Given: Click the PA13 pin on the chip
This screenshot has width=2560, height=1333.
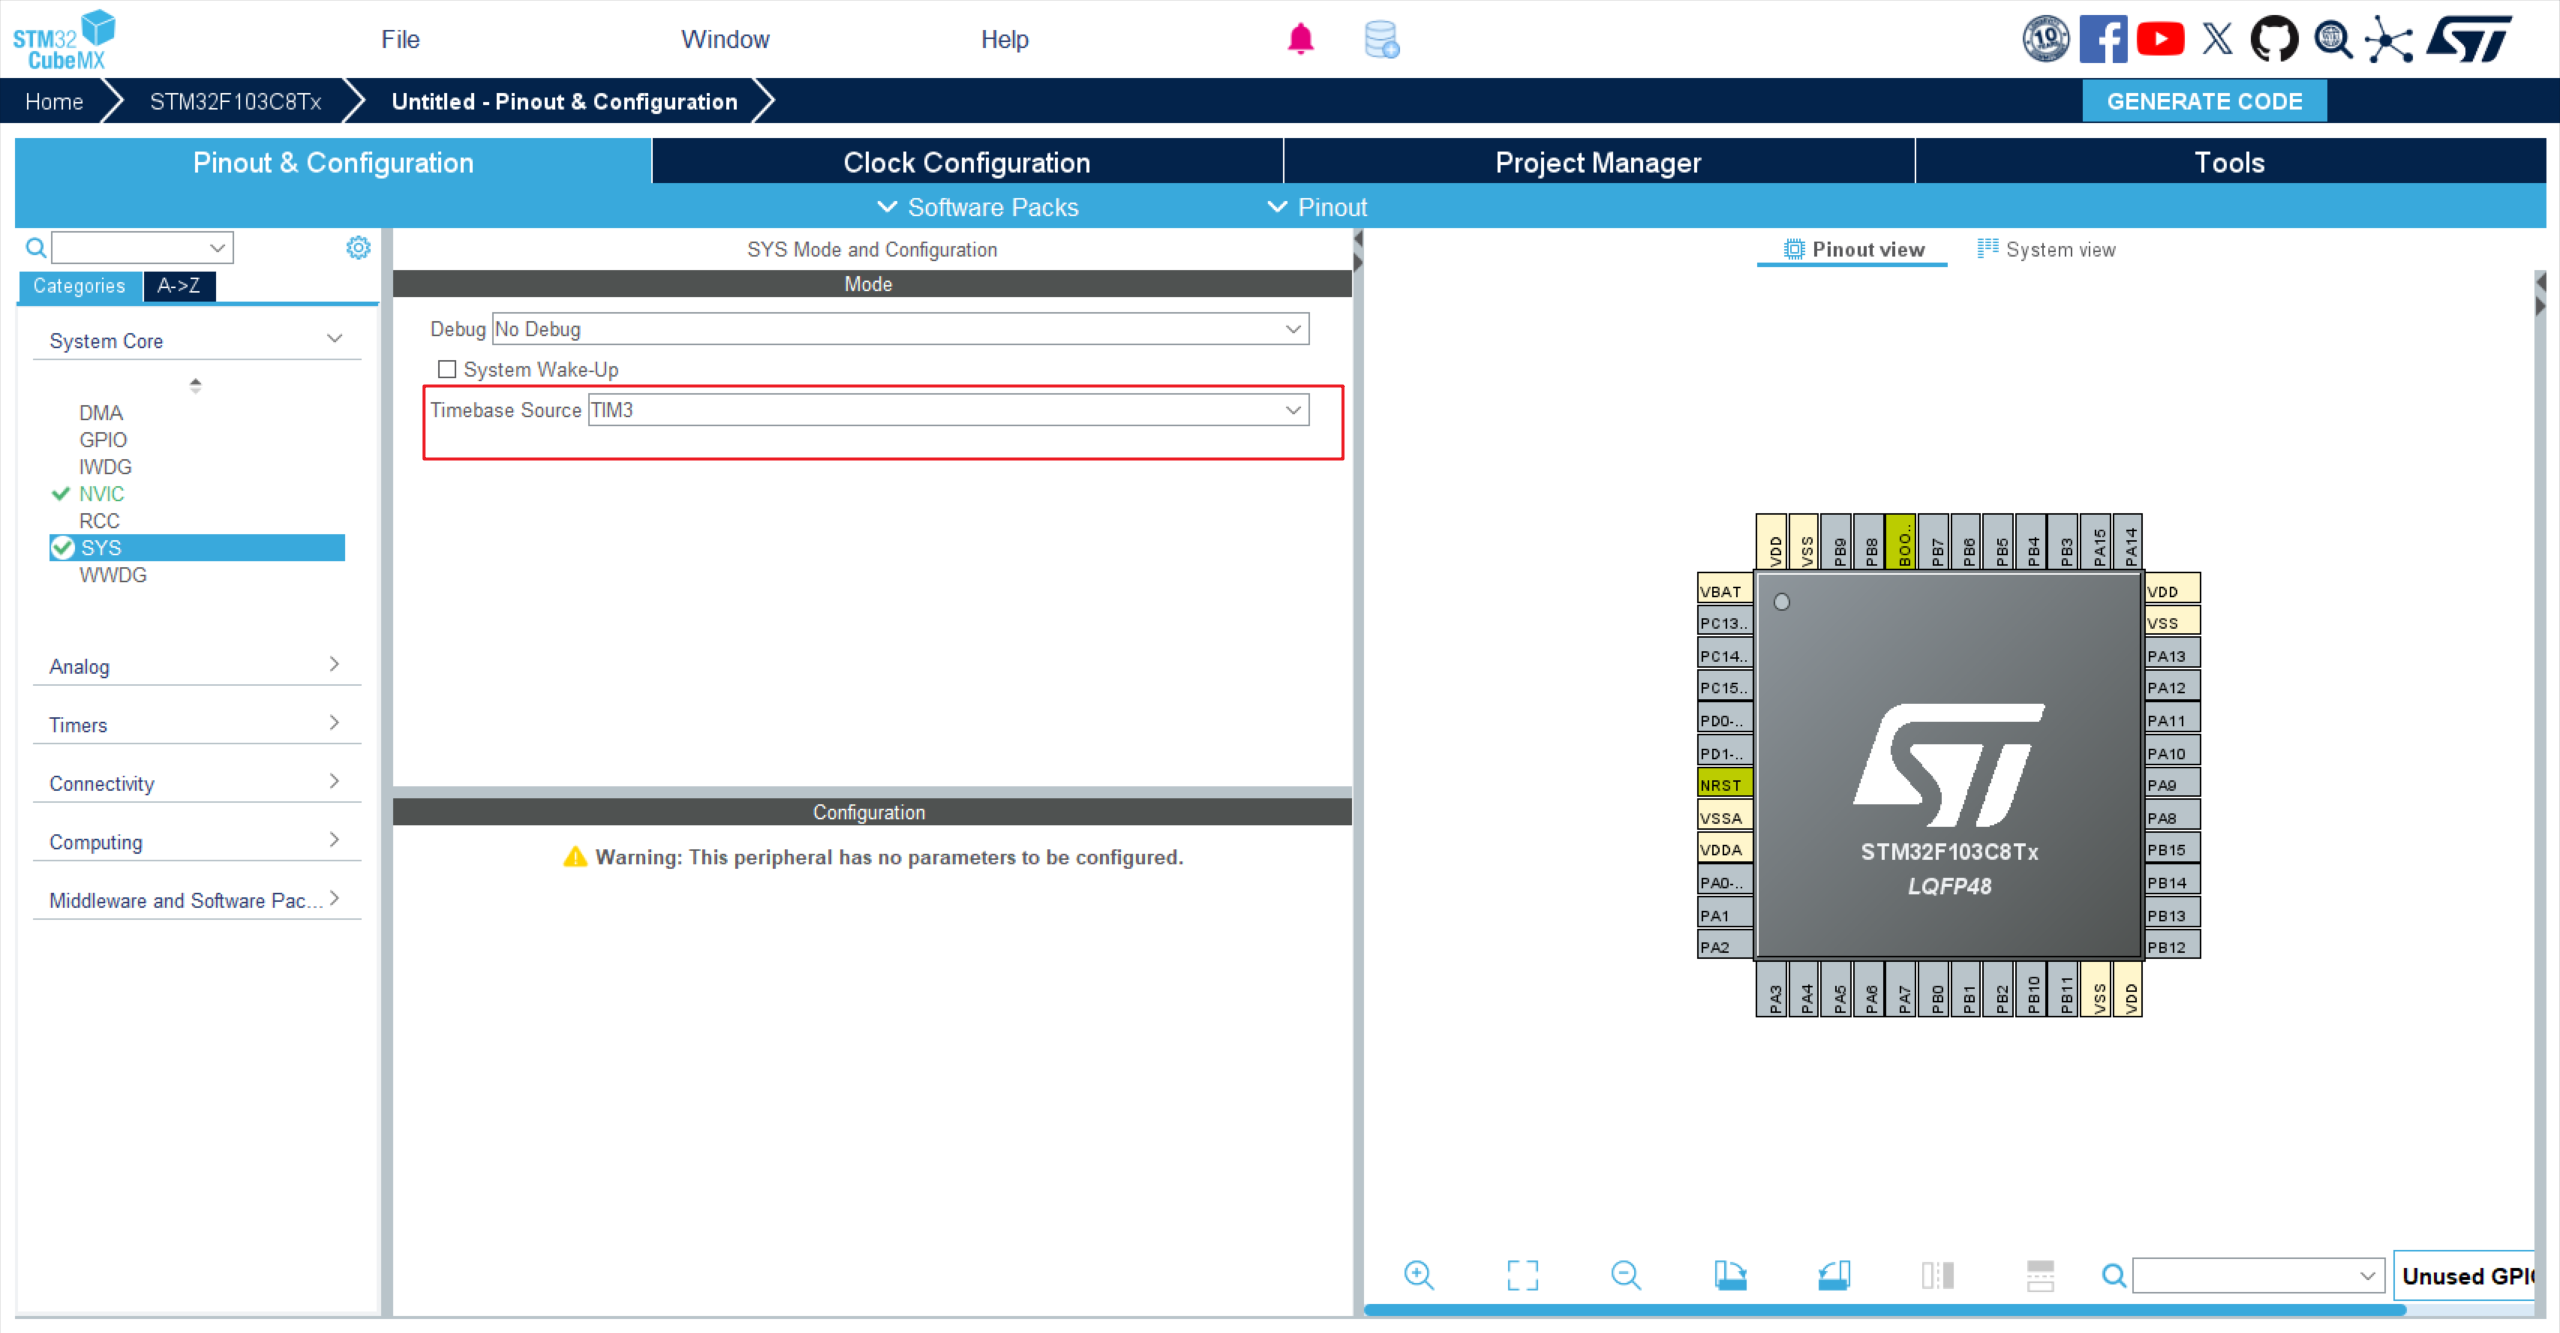Looking at the screenshot, I should pos(2172,655).
